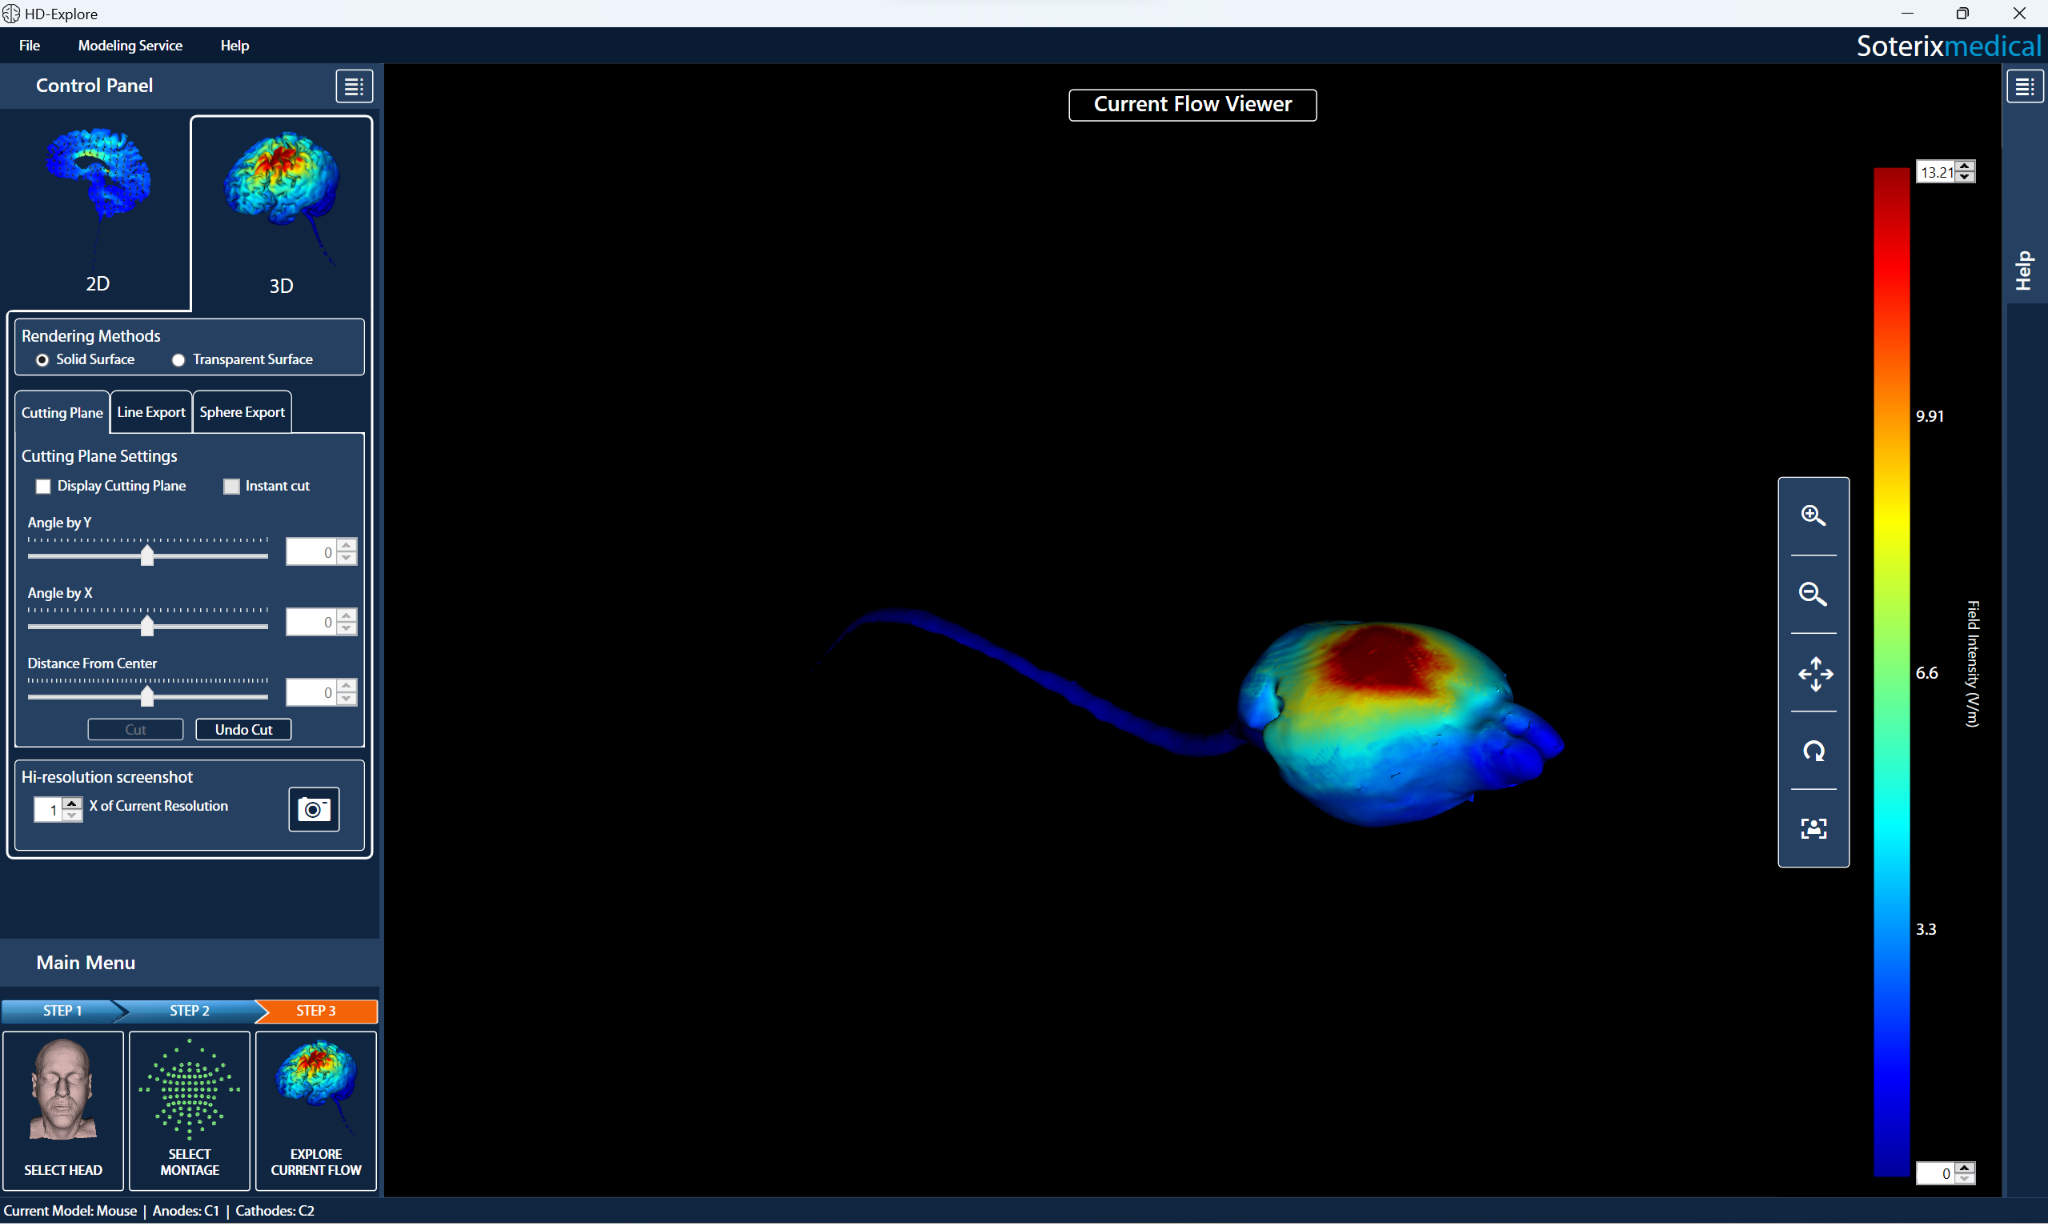Click the Distance From Center slider handle
The image size is (2048, 1224).
click(x=147, y=696)
